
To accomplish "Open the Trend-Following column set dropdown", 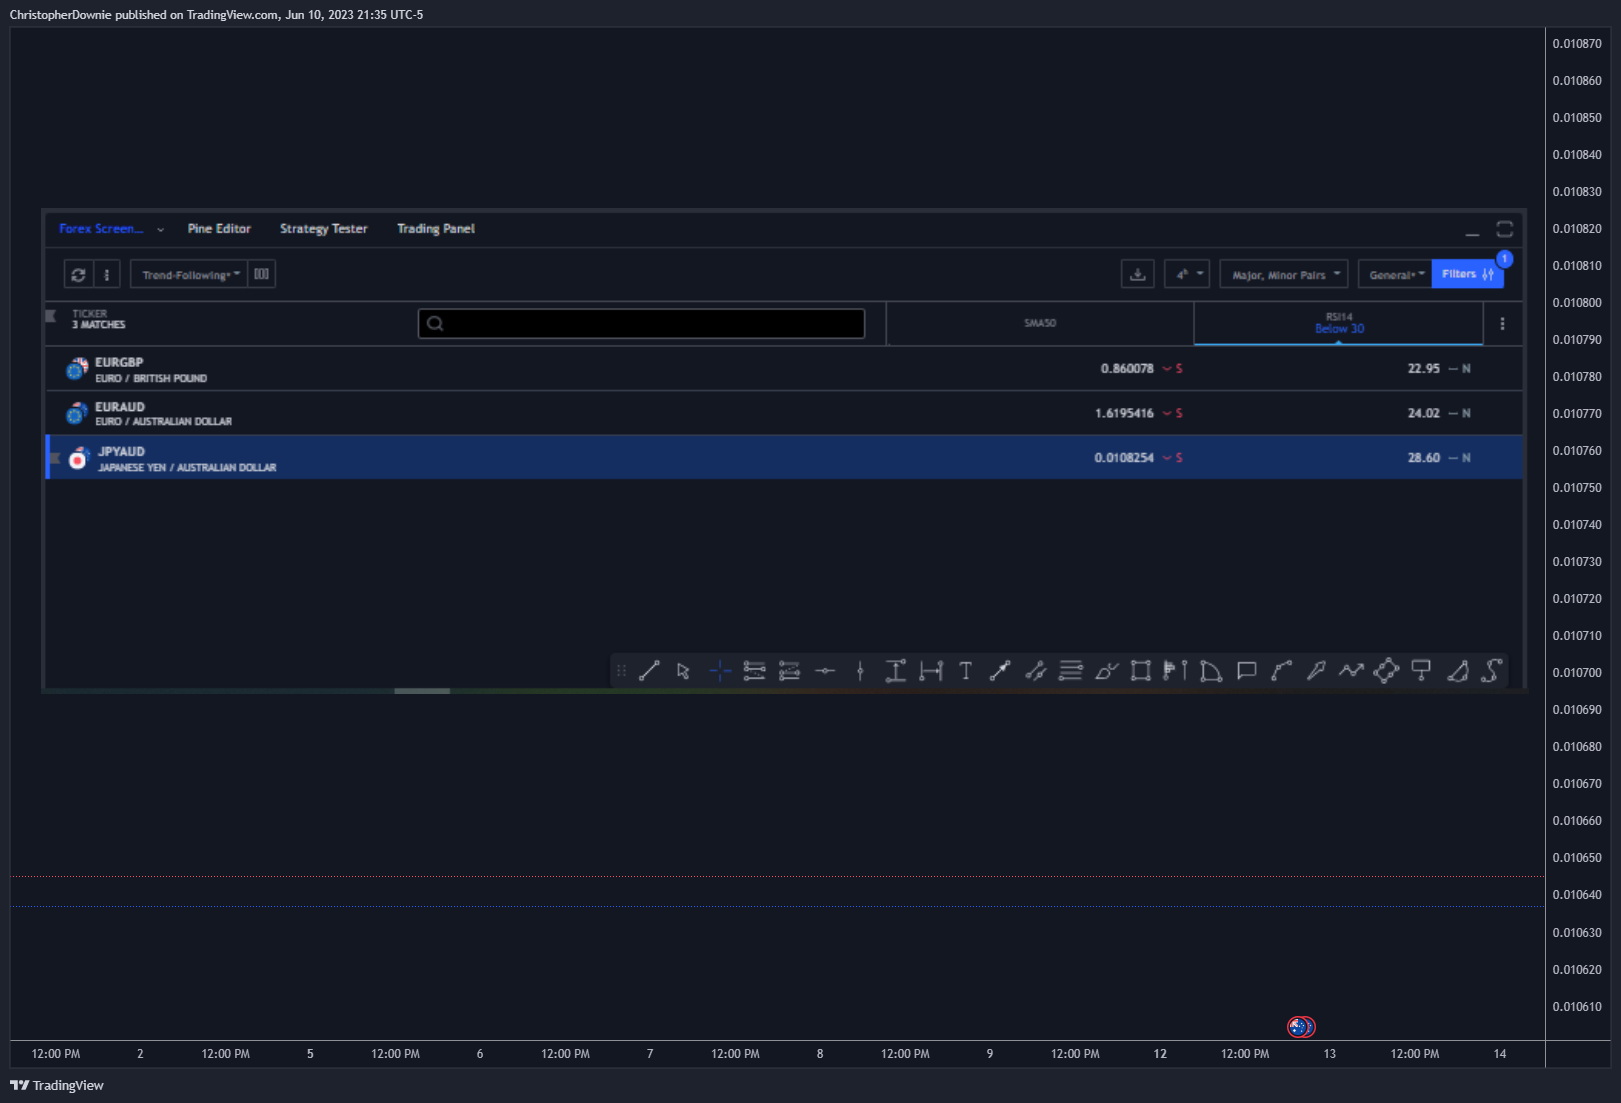I will pyautogui.click(x=190, y=274).
